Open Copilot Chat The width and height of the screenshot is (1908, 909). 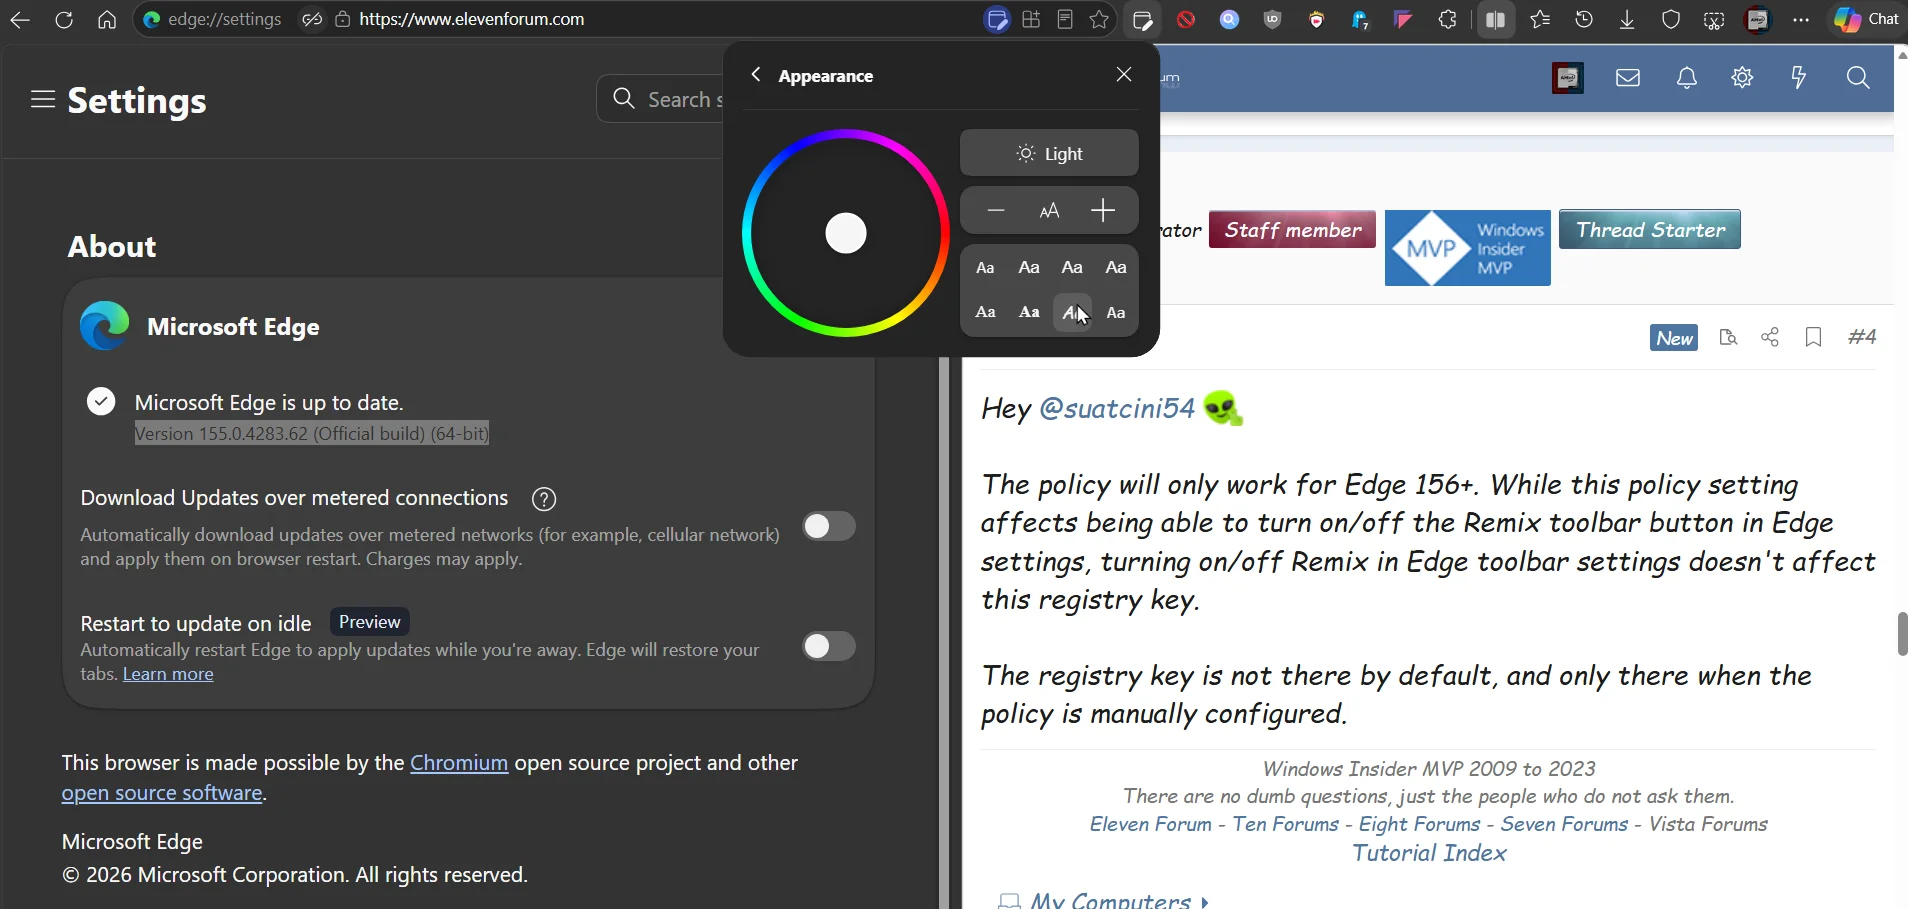1866,19
